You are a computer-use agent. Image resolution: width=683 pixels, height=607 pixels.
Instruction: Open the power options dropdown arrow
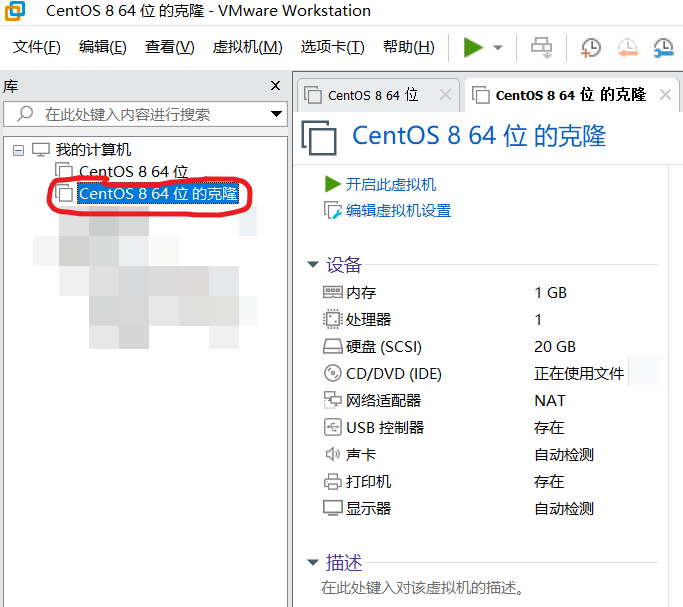tap(497, 47)
